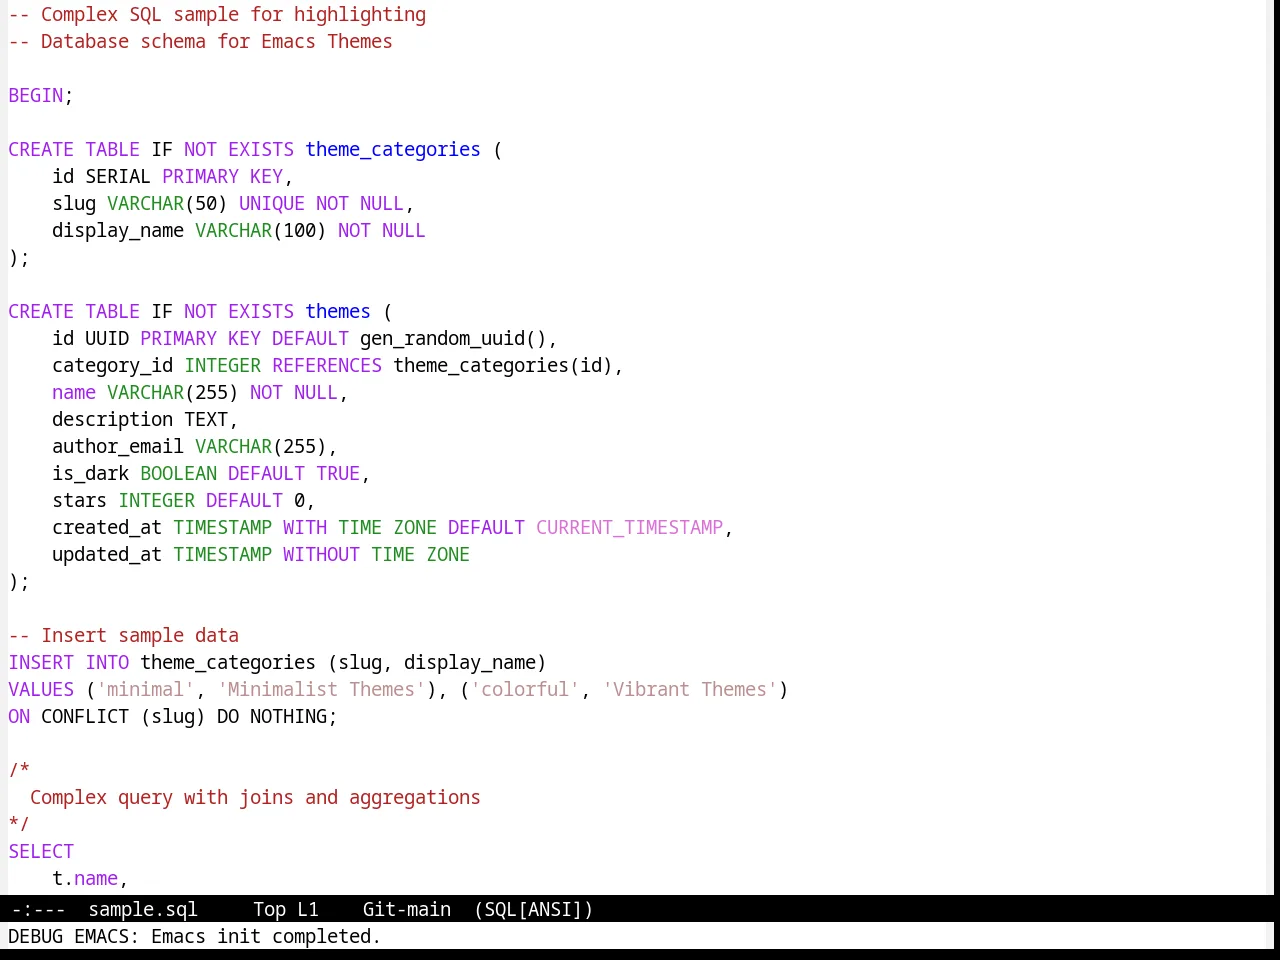Click the BEGIN keyword

pyautogui.click(x=36, y=95)
